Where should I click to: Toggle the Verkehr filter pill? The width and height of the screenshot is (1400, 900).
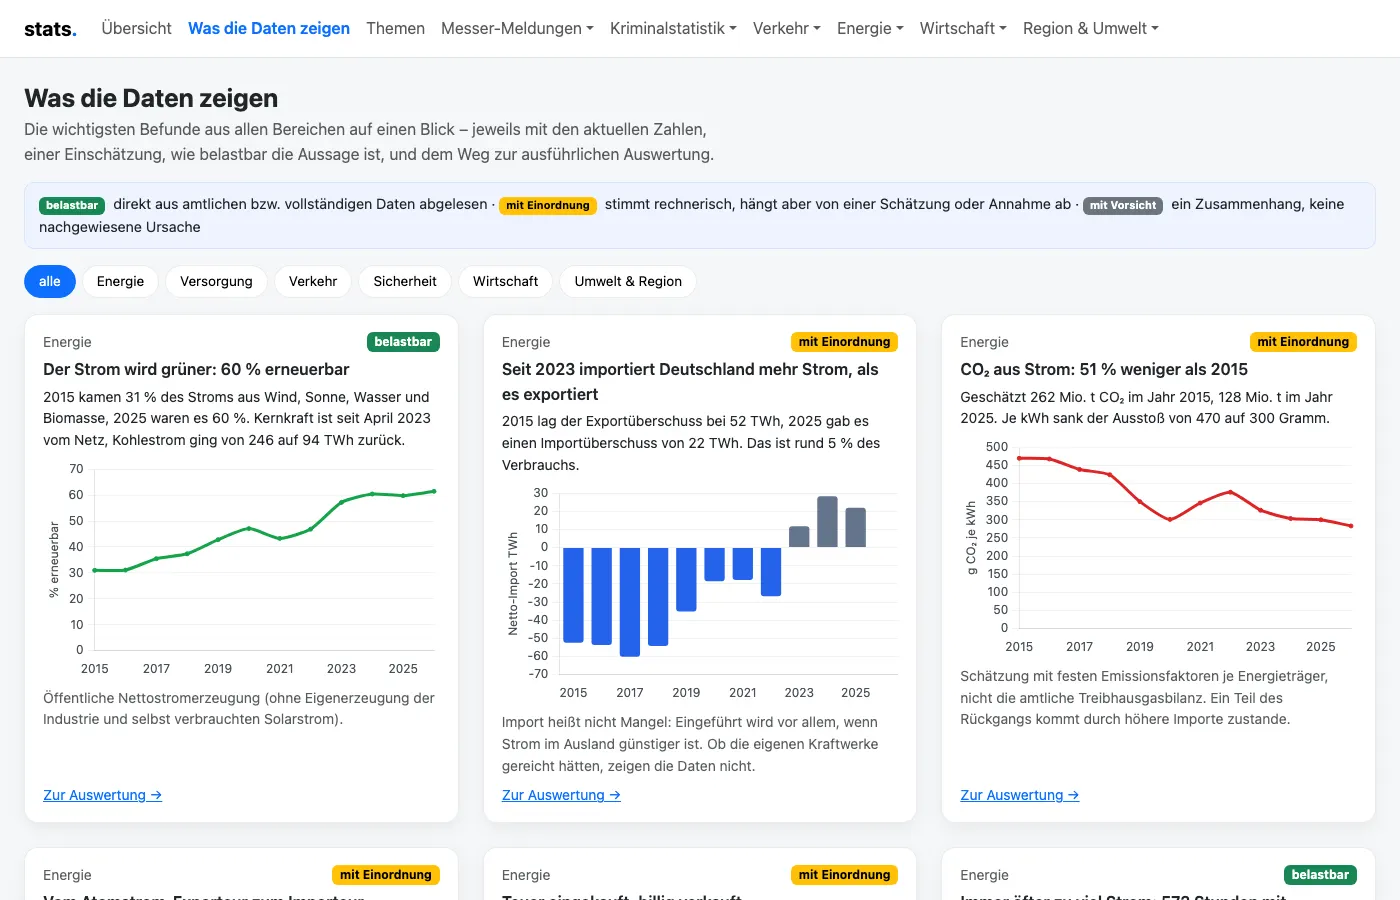tap(313, 281)
